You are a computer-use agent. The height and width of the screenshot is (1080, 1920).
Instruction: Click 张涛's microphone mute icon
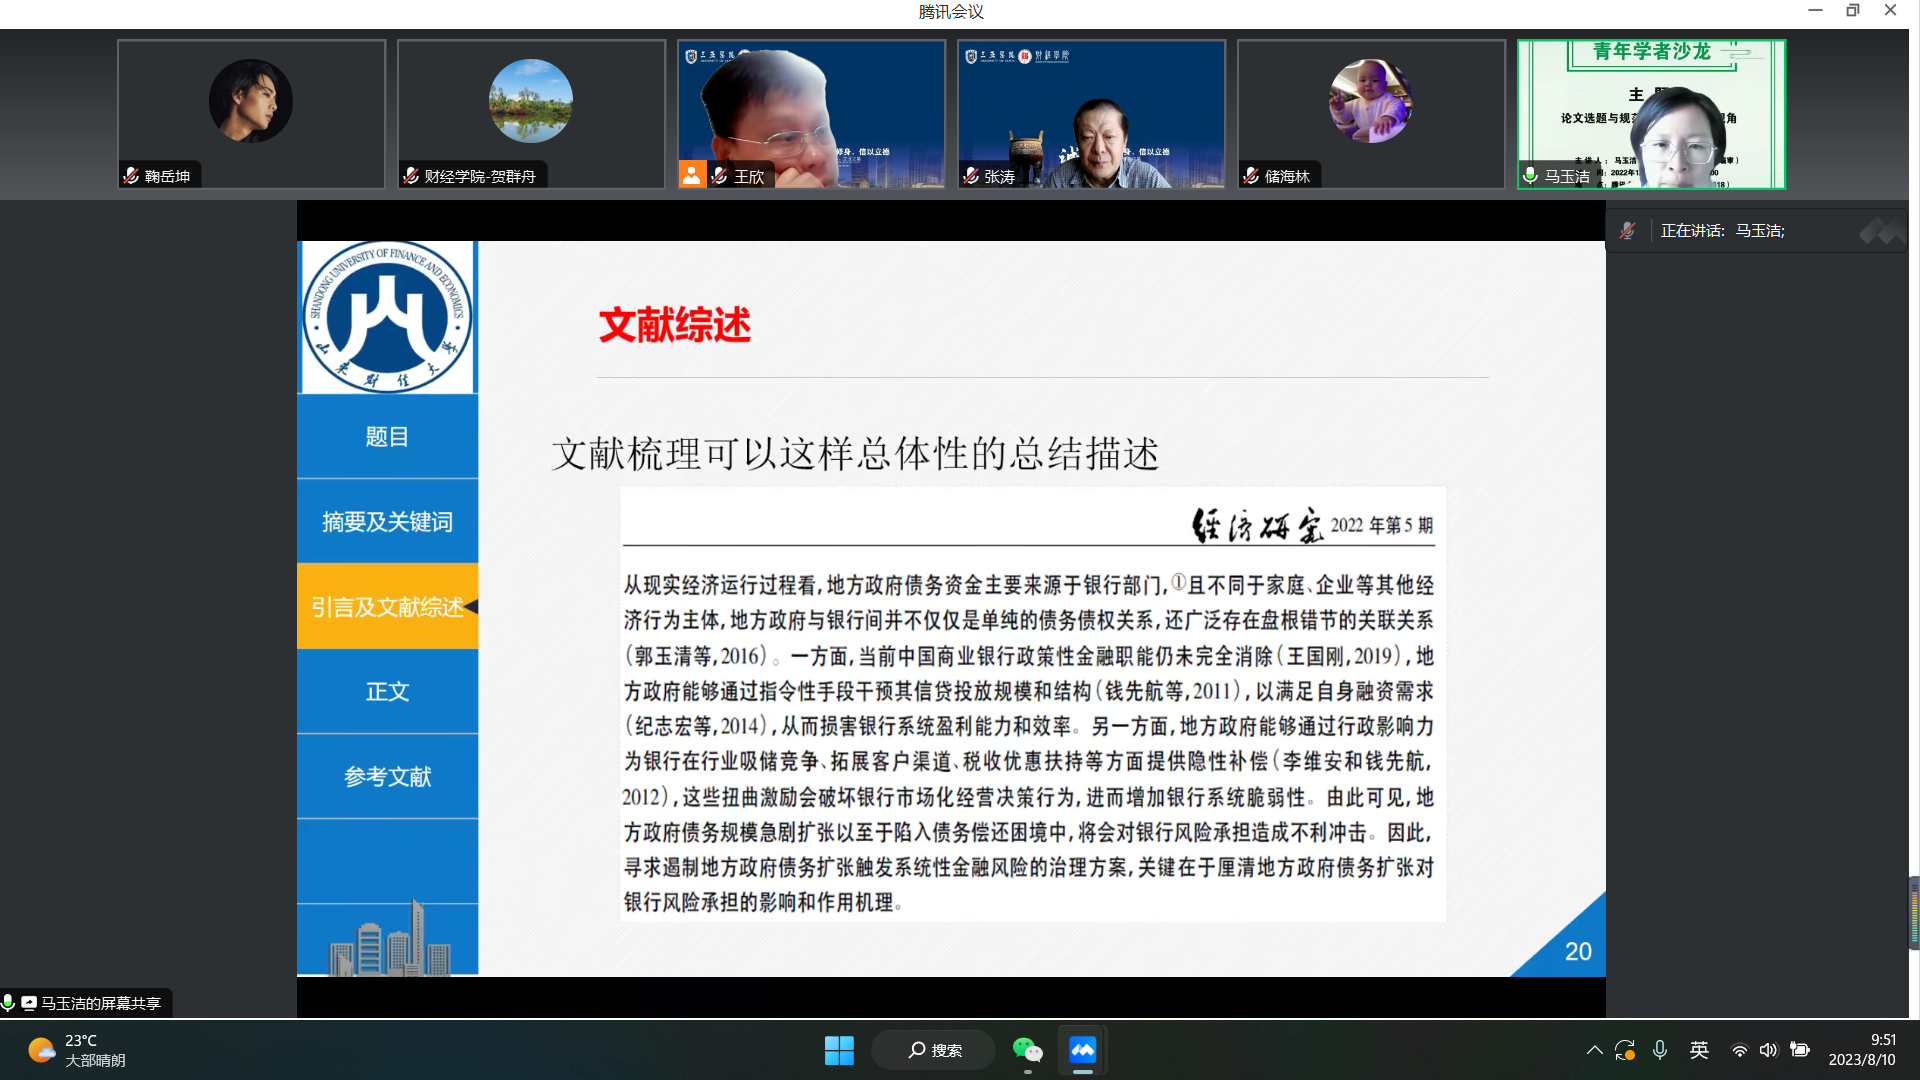(x=969, y=175)
